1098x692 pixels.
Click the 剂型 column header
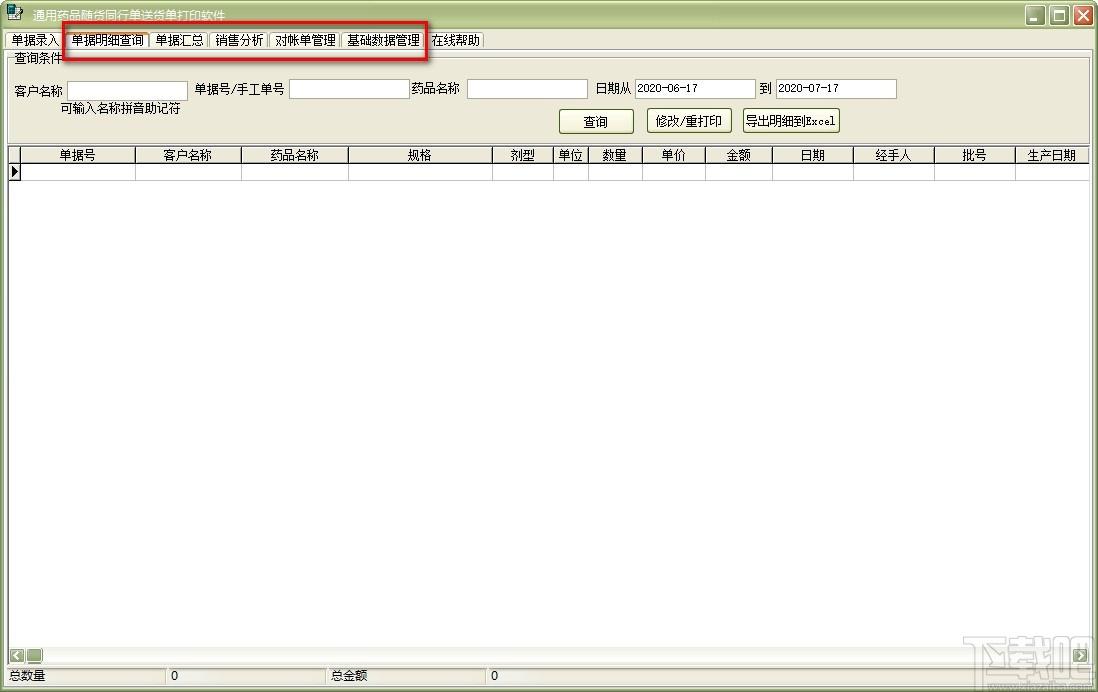point(522,155)
